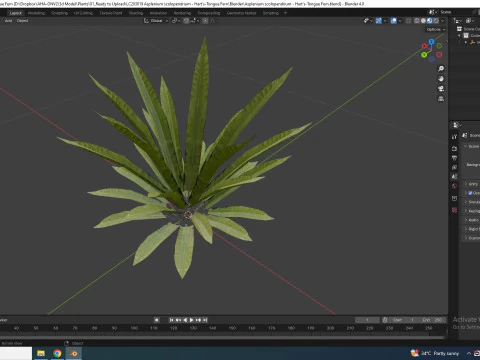The height and width of the screenshot is (360, 480).
Task: Open the Texture Paint workspace tab
Action: tap(111, 13)
